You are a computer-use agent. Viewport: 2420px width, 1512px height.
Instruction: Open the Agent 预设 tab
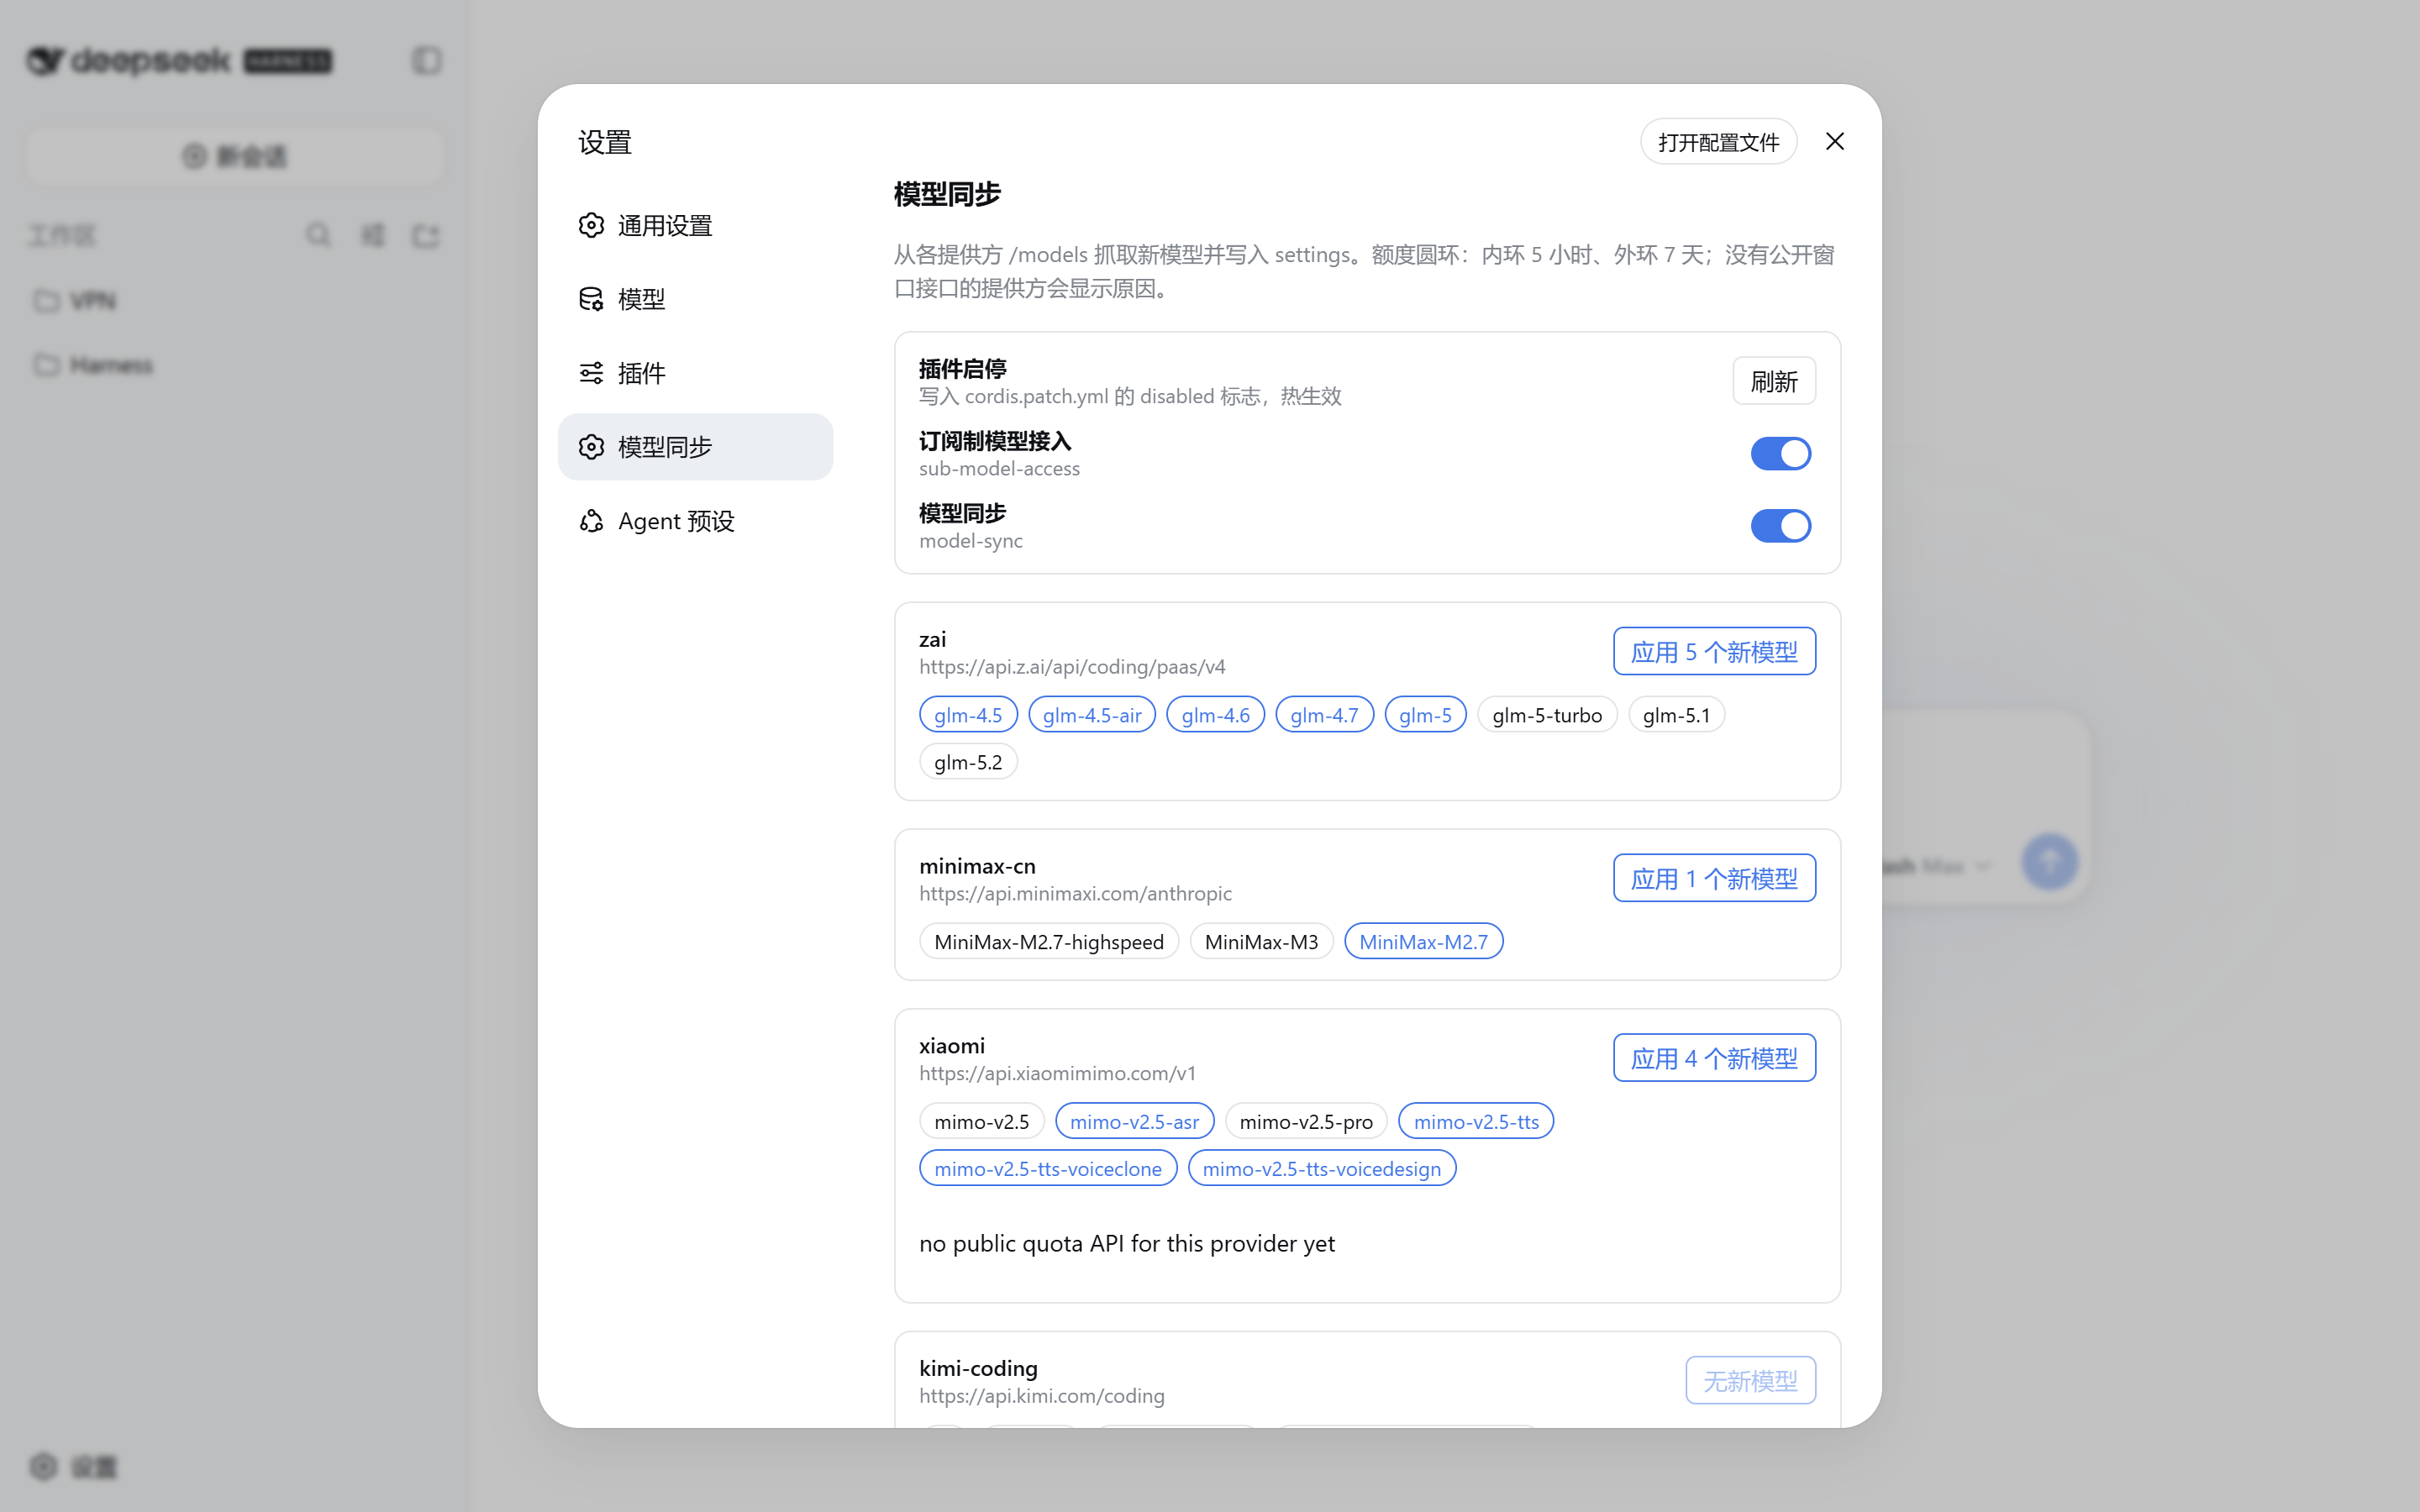pyautogui.click(x=695, y=521)
